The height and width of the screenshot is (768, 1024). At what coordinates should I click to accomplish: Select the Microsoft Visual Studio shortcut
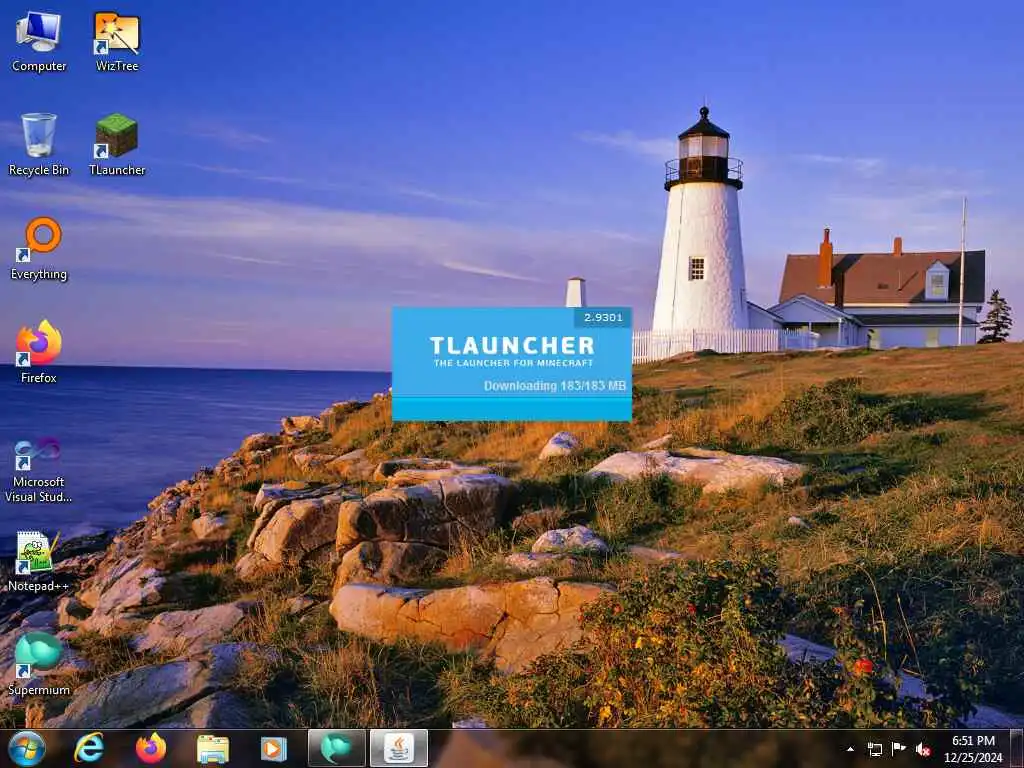tap(39, 470)
